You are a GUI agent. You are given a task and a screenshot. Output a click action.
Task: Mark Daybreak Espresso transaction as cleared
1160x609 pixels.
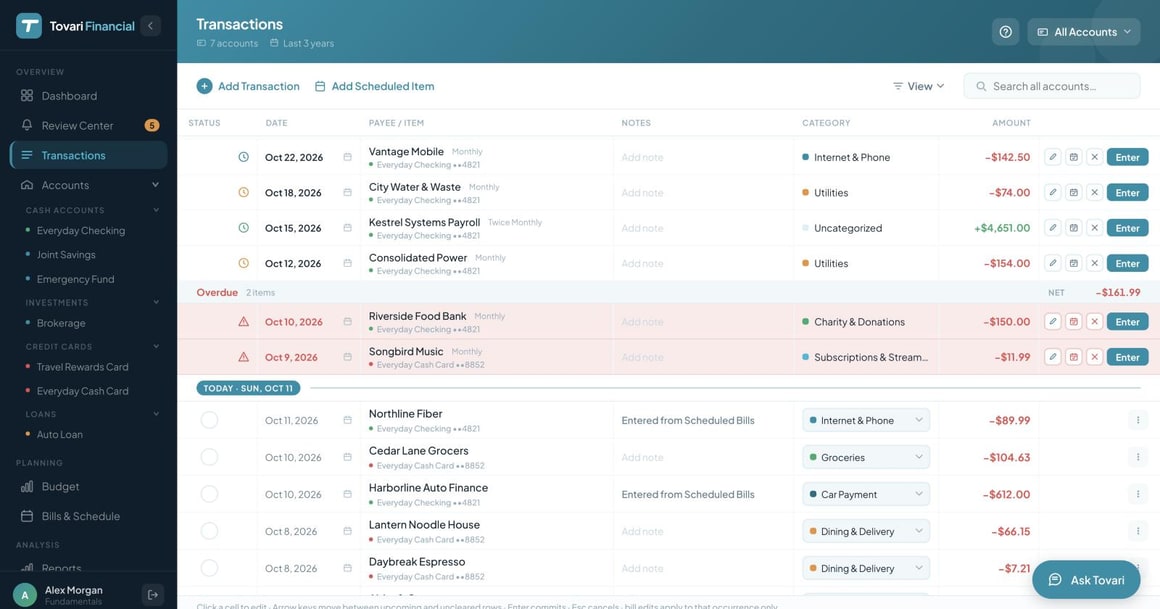click(x=209, y=568)
